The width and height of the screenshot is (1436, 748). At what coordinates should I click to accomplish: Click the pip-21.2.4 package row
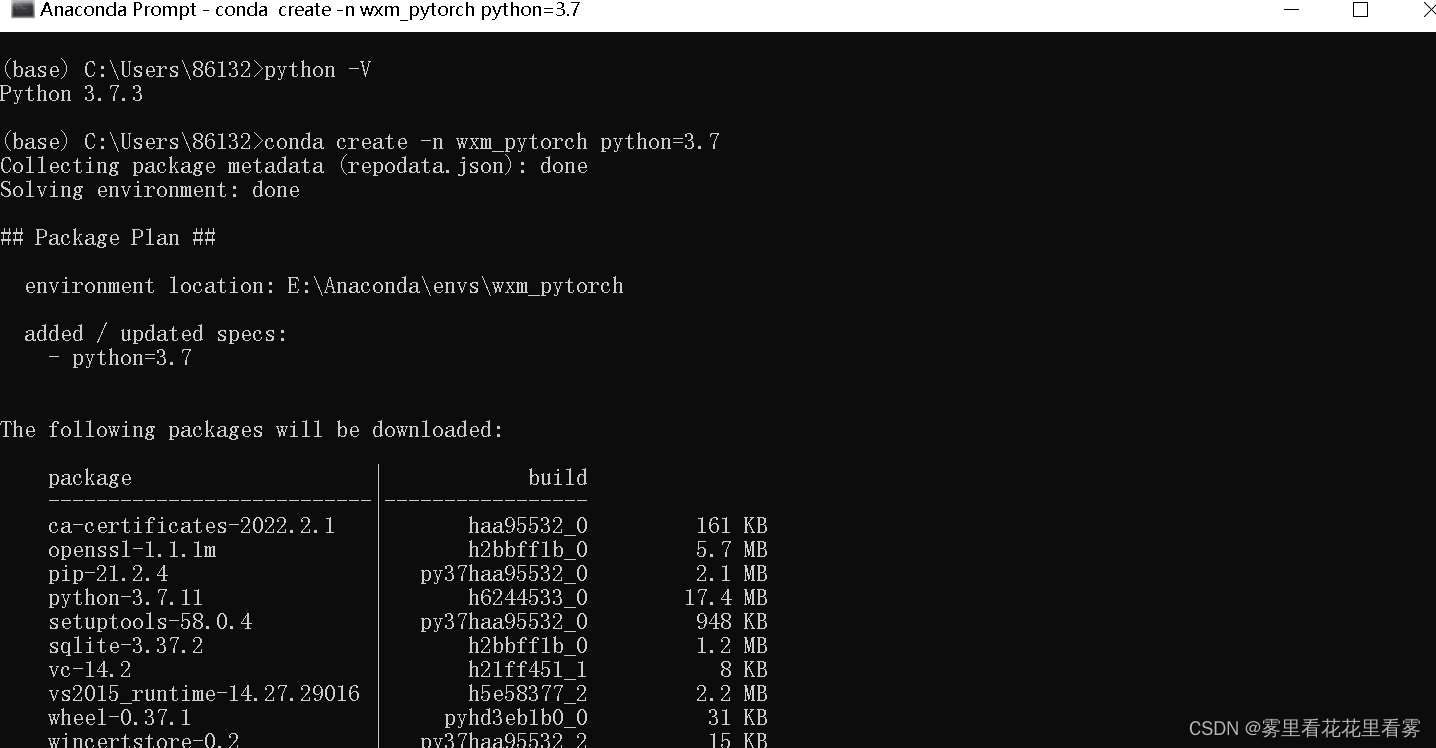coord(408,574)
